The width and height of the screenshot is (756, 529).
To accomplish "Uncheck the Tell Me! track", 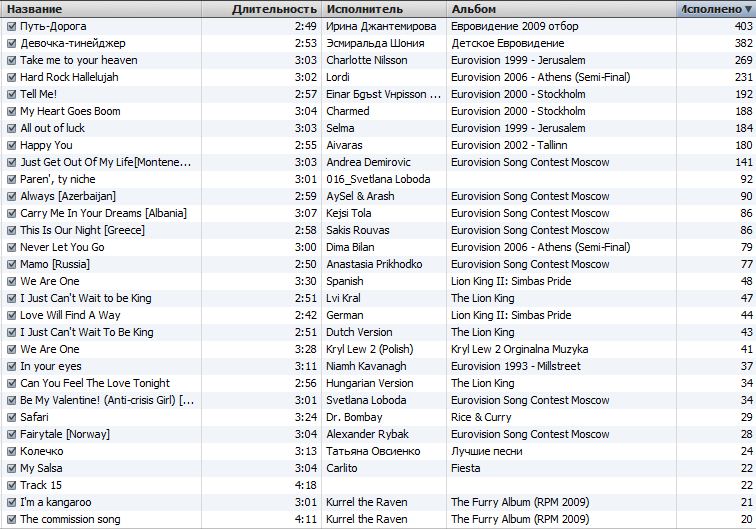I will click(x=12, y=95).
